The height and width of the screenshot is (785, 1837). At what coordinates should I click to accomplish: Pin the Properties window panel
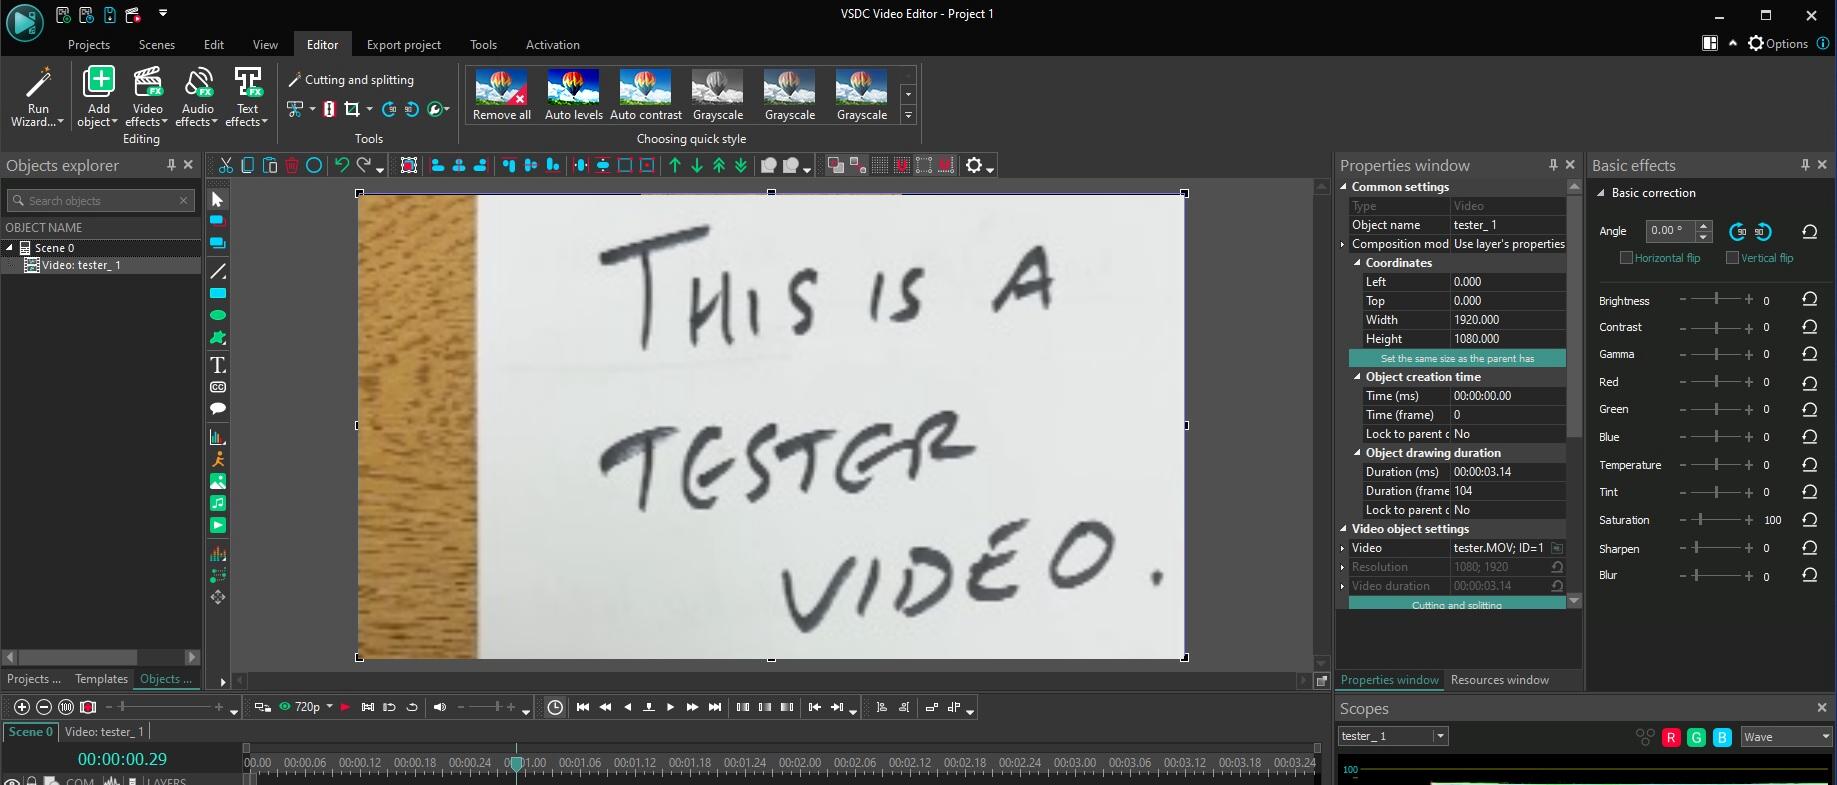click(x=1553, y=165)
